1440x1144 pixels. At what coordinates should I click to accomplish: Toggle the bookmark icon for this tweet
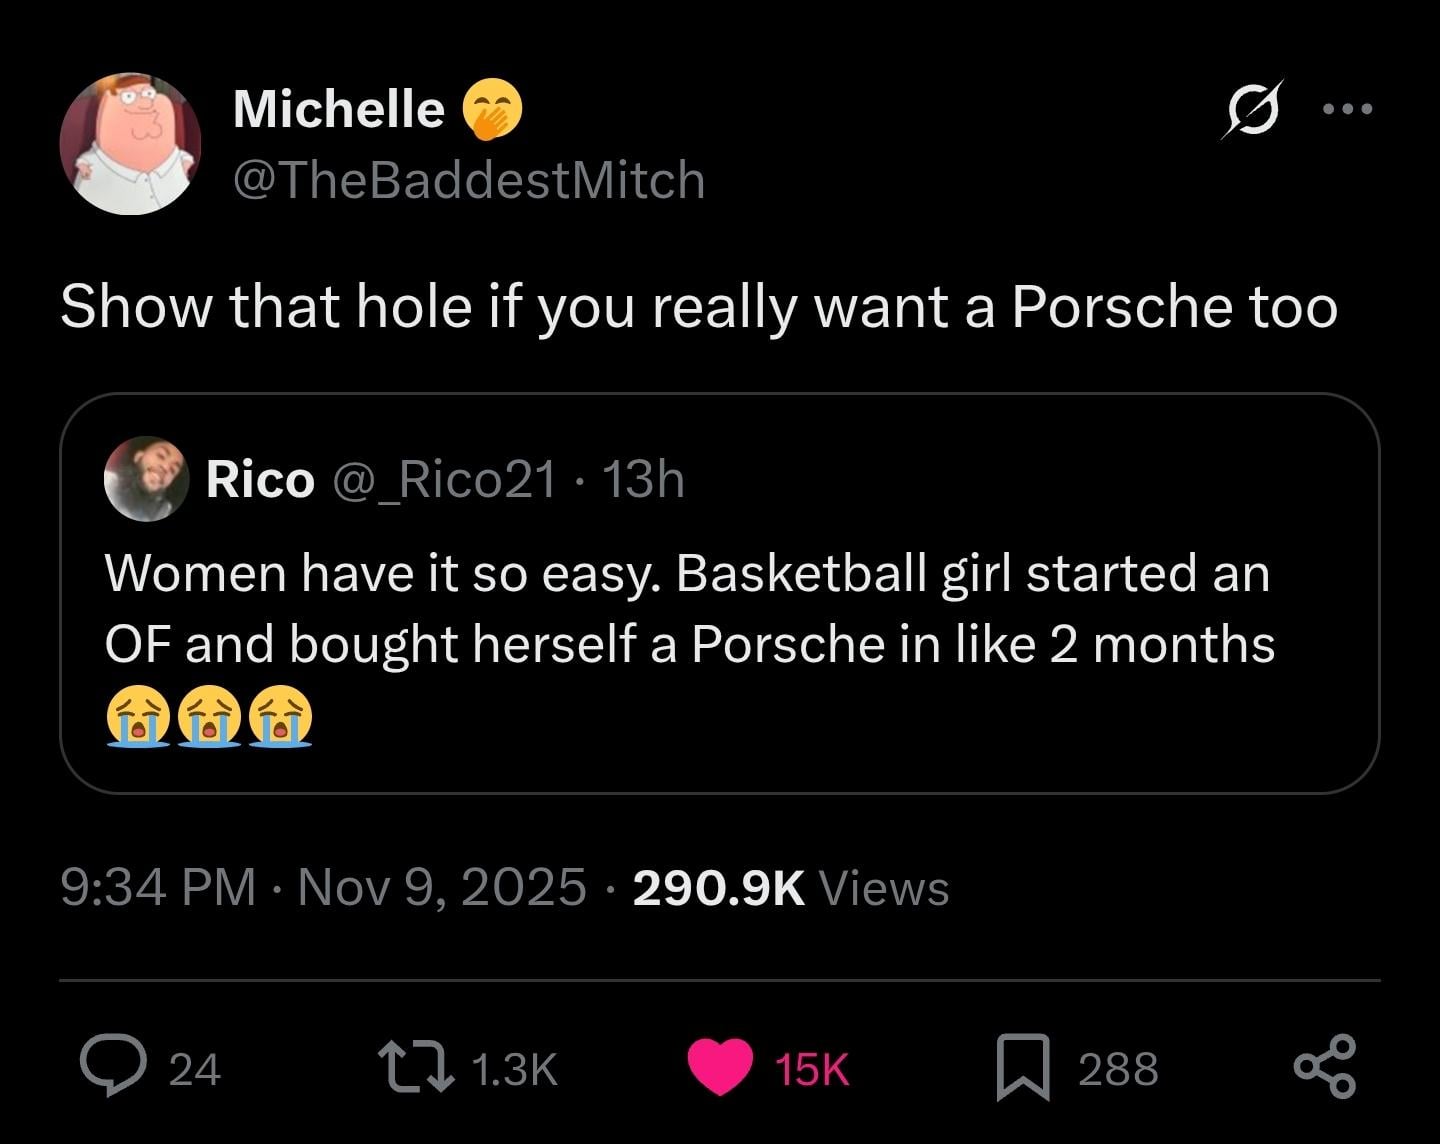point(1023,1068)
